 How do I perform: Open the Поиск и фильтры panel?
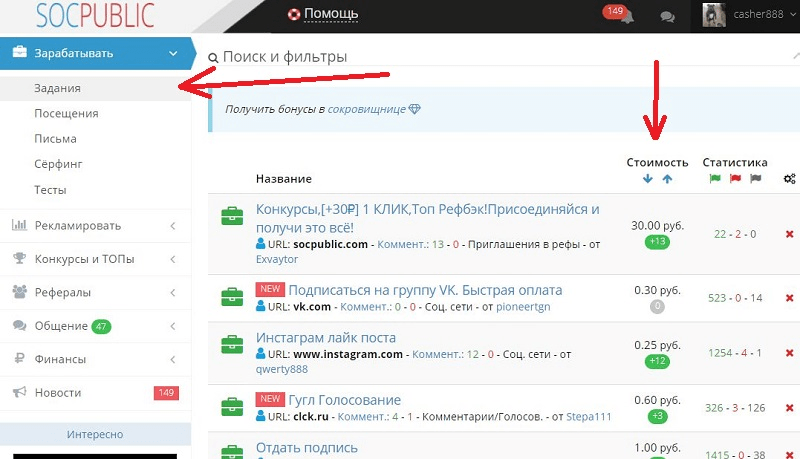pos(285,57)
